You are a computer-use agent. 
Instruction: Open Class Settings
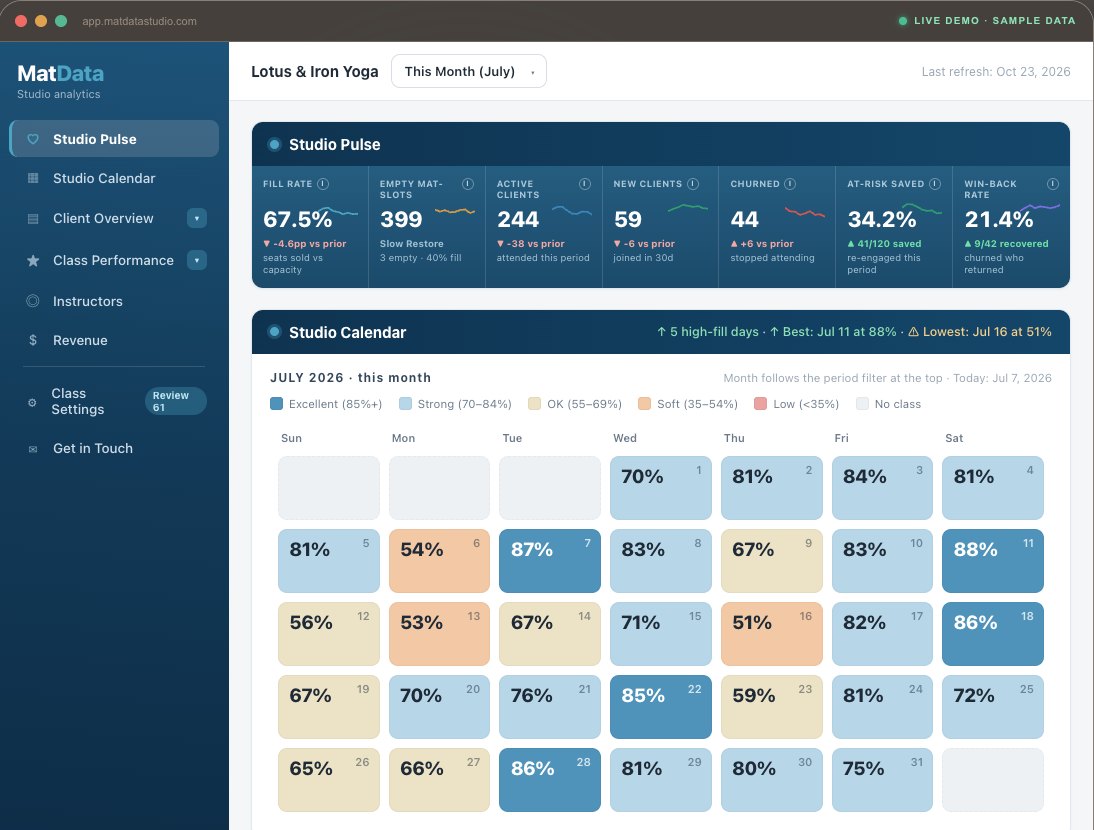point(77,401)
